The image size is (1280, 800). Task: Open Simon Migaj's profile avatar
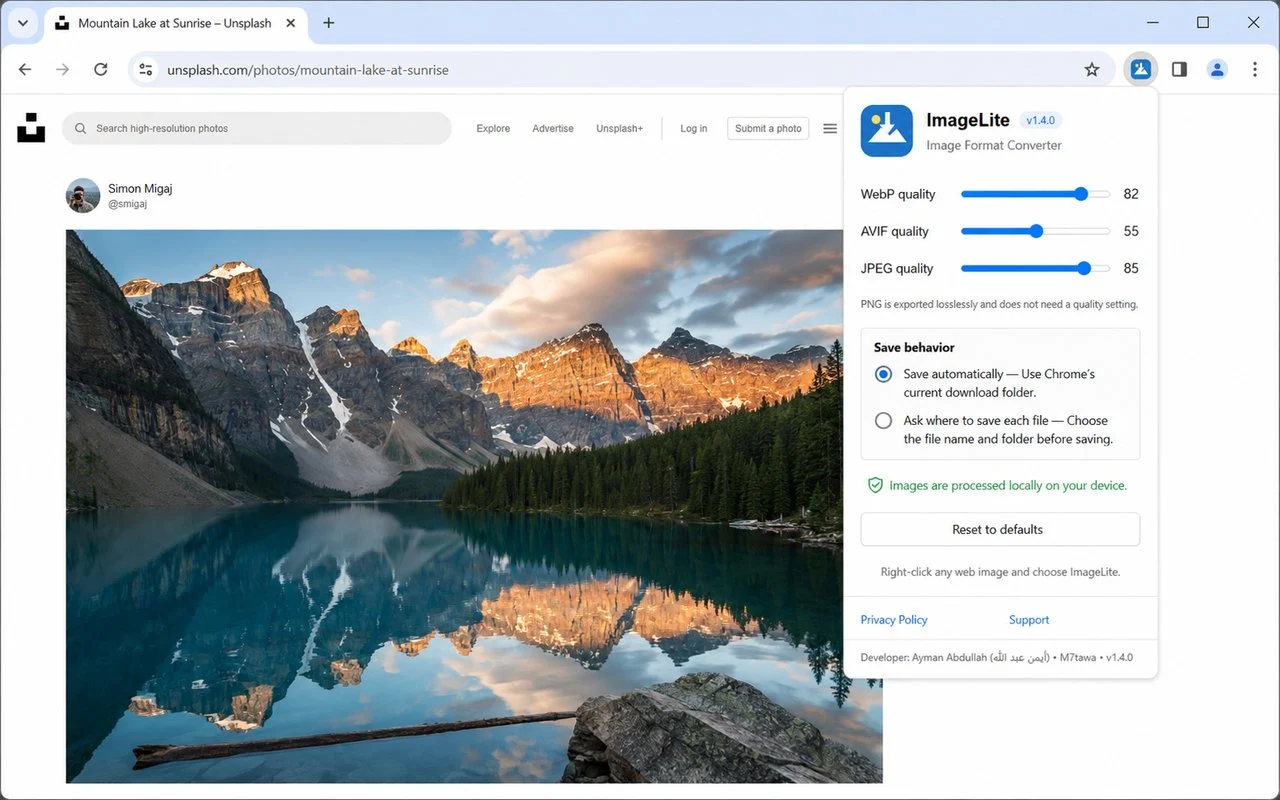coord(83,196)
